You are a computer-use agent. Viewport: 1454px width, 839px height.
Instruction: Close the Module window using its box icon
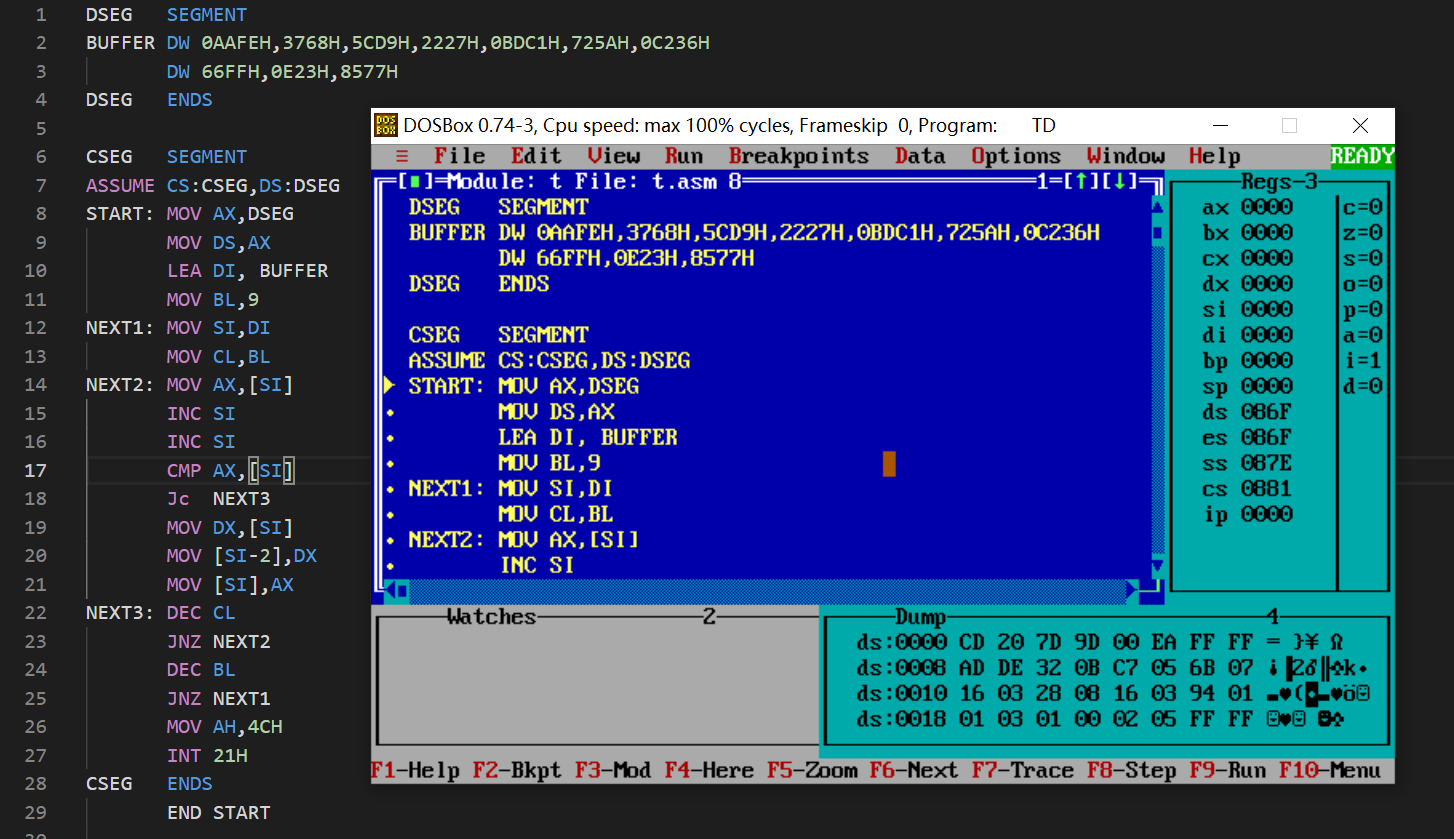415,182
